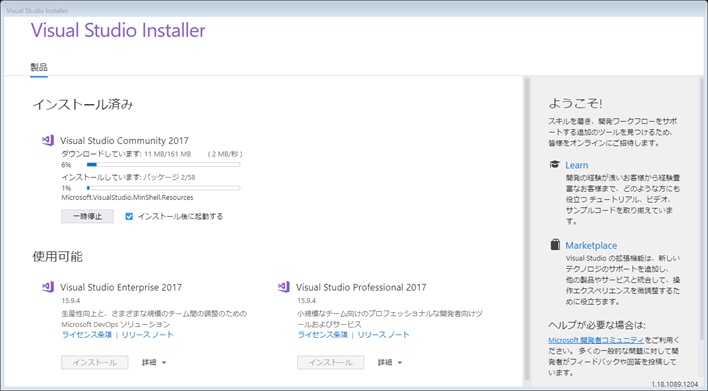The width and height of the screenshot is (708, 391).
Task: Click the download progress bar at 6%
Action: (x=163, y=165)
